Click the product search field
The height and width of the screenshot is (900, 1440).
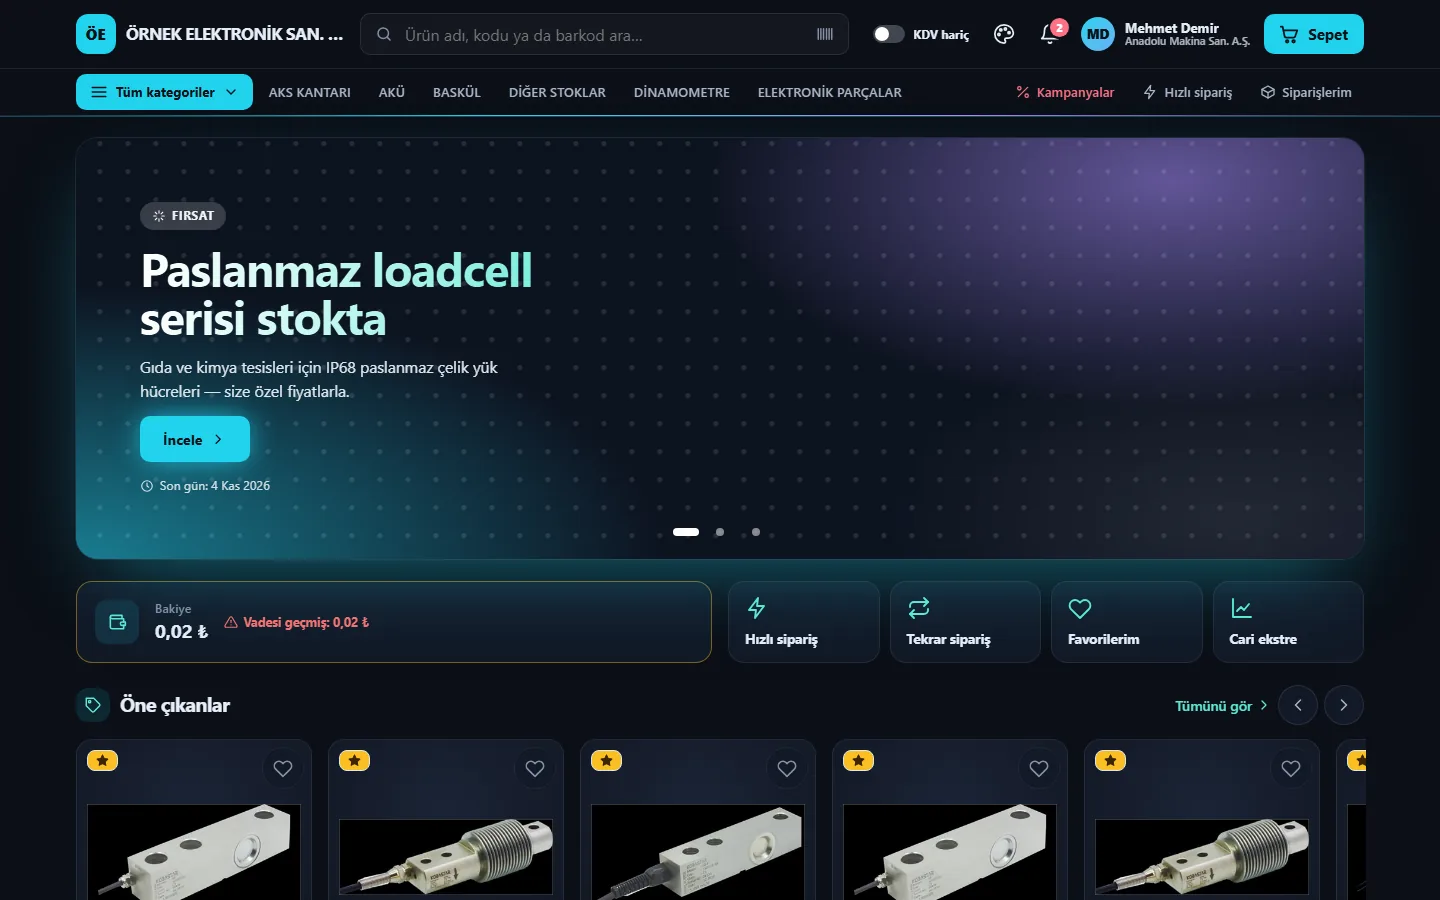604,34
